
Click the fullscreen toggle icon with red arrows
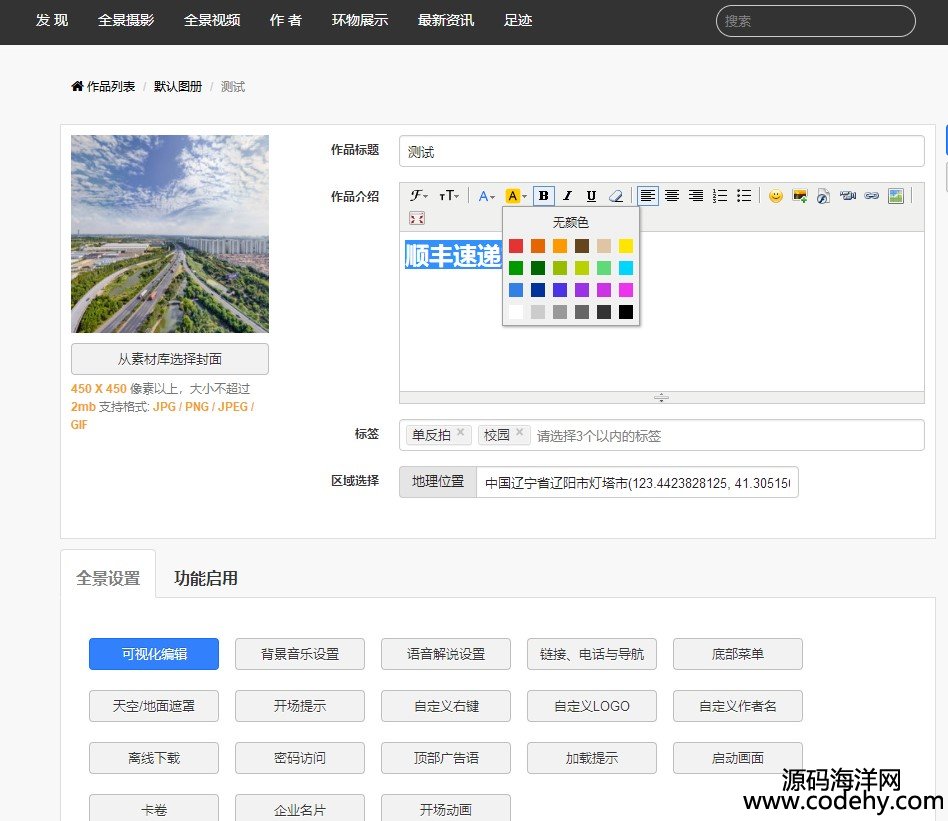coord(417,218)
